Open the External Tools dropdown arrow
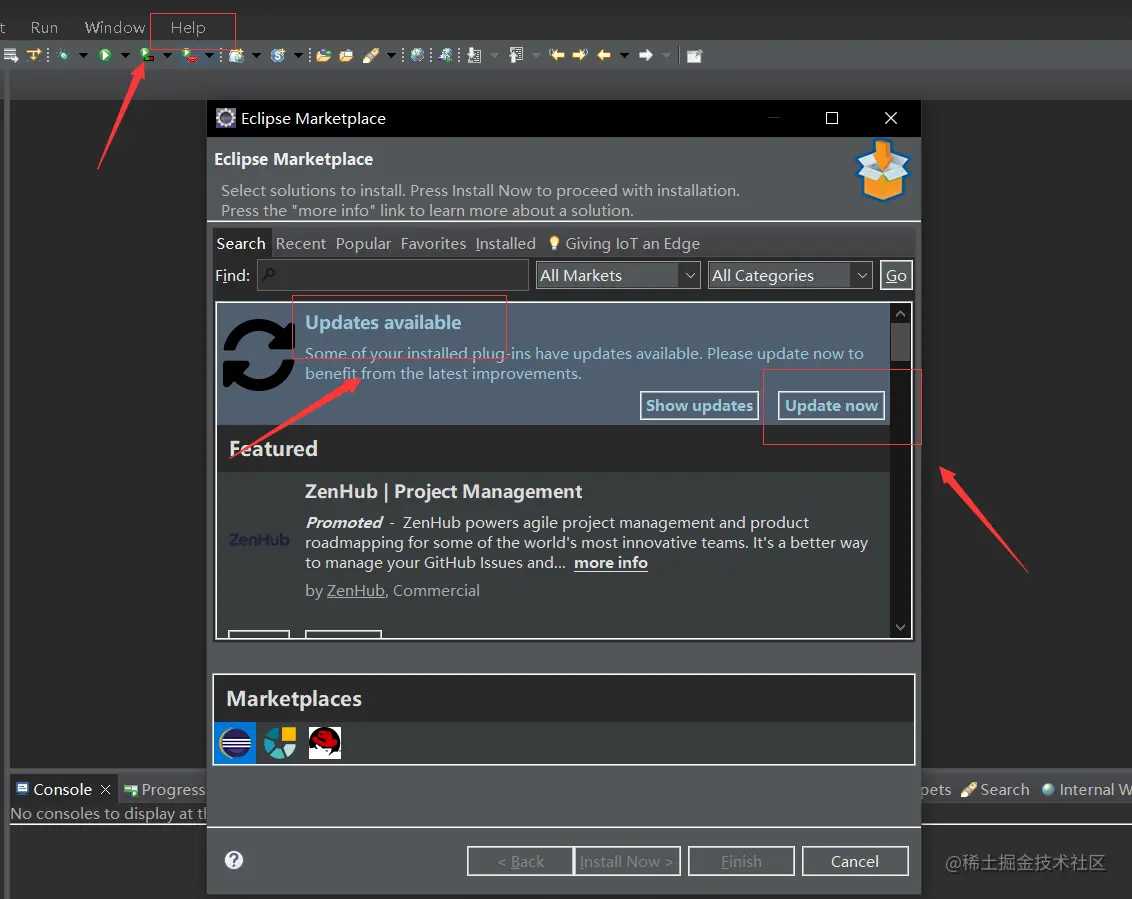This screenshot has height=899, width=1132. (209, 55)
